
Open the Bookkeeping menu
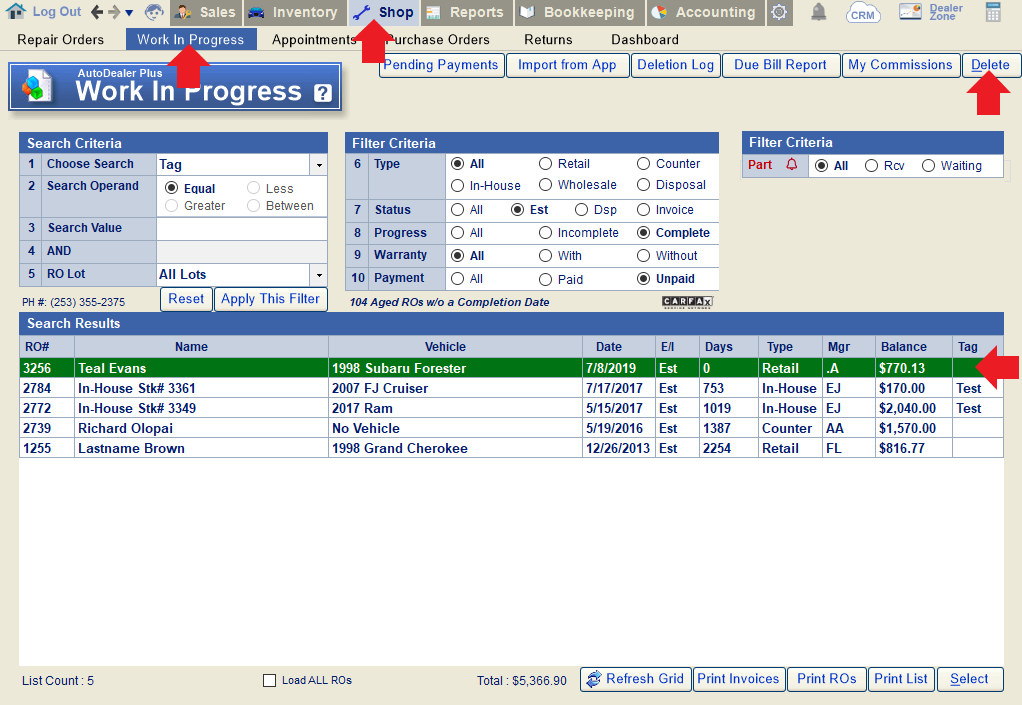point(579,12)
